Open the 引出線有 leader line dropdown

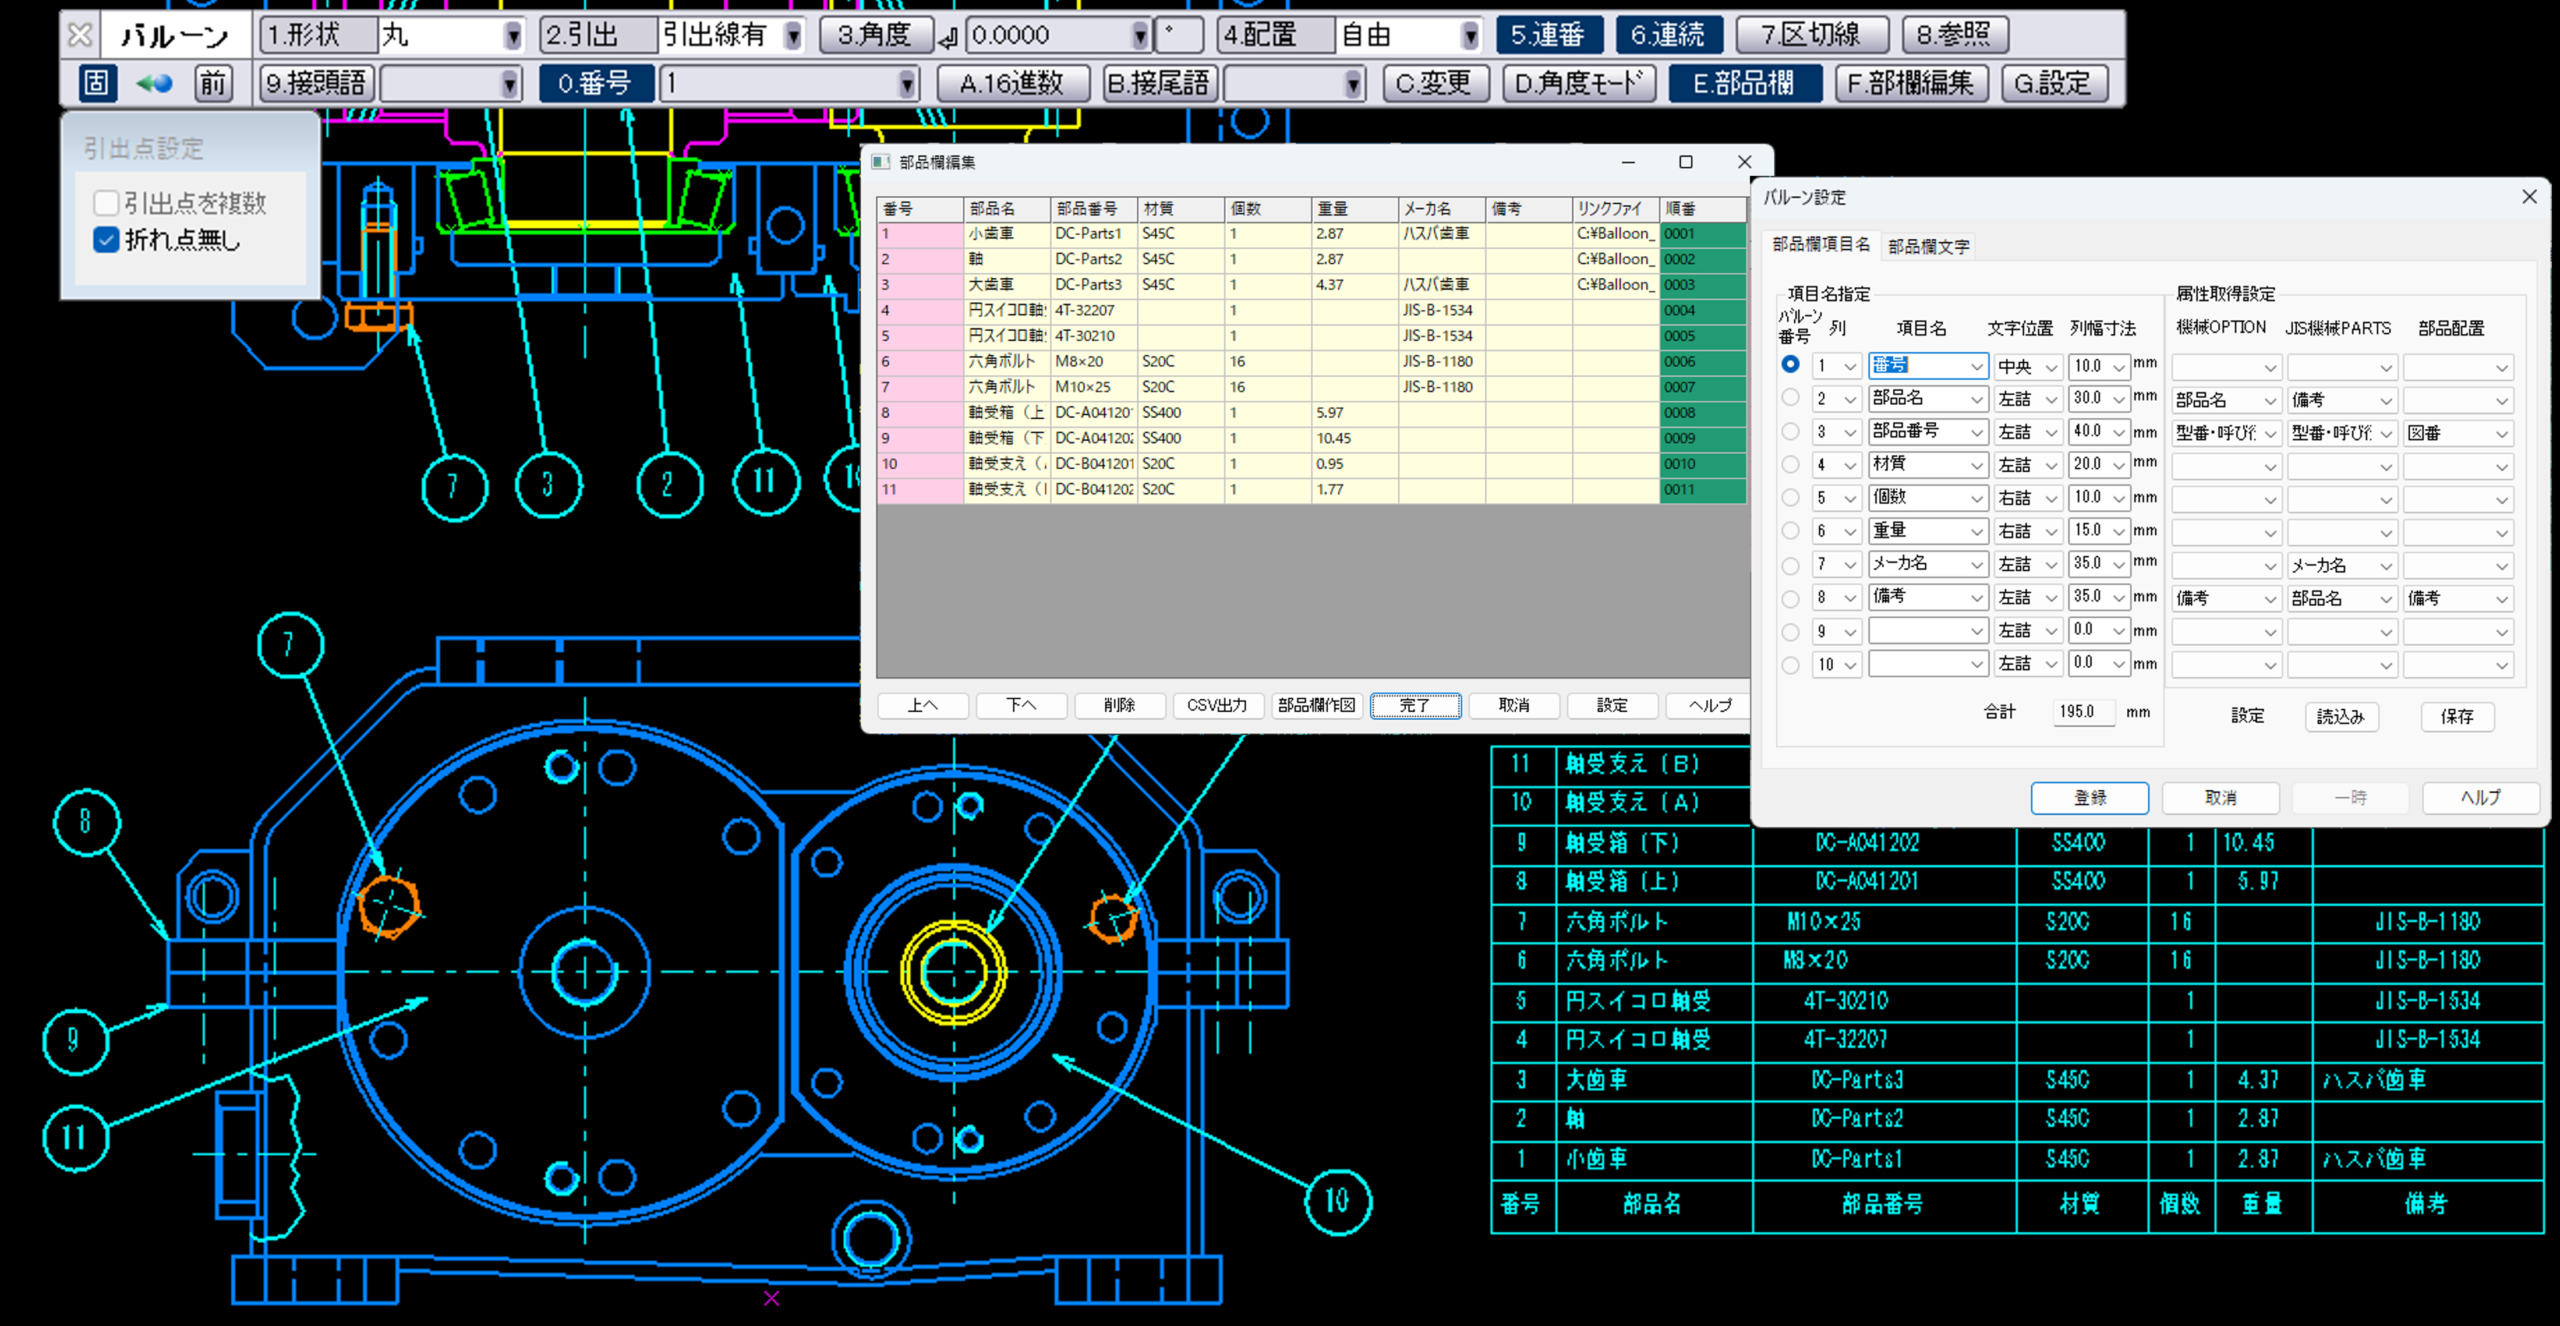tap(793, 36)
